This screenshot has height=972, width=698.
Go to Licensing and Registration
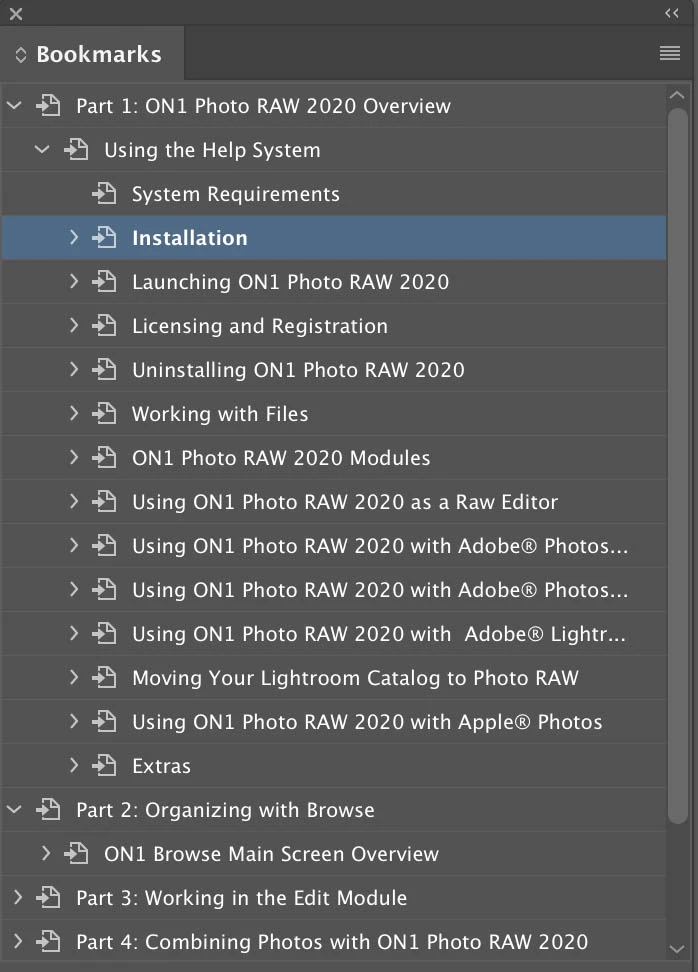pyautogui.click(x=260, y=326)
